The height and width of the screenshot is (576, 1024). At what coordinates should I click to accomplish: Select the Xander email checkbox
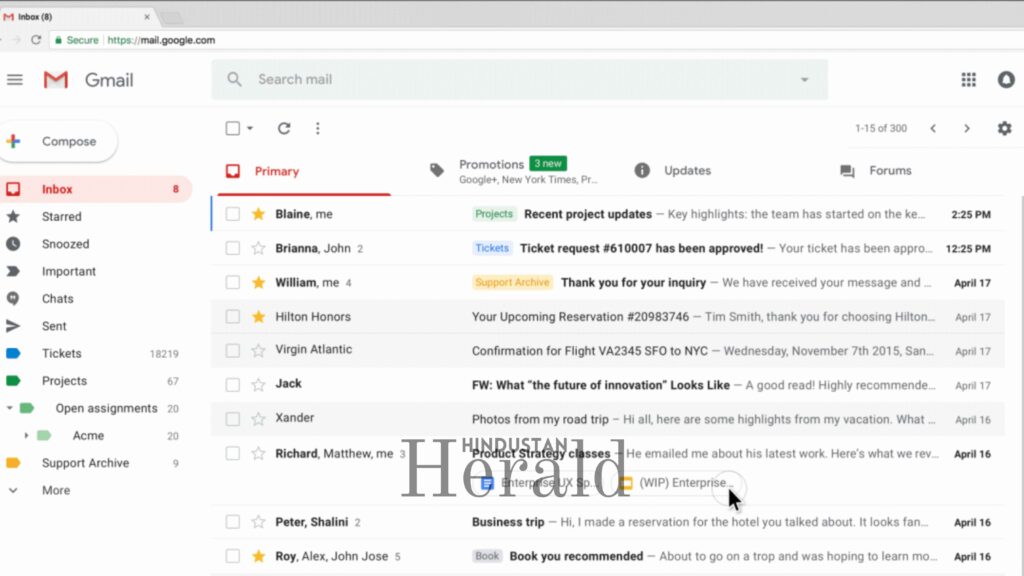point(232,419)
